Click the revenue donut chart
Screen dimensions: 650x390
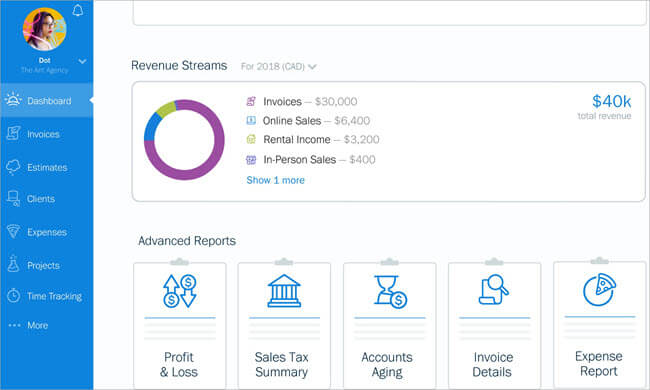point(184,140)
